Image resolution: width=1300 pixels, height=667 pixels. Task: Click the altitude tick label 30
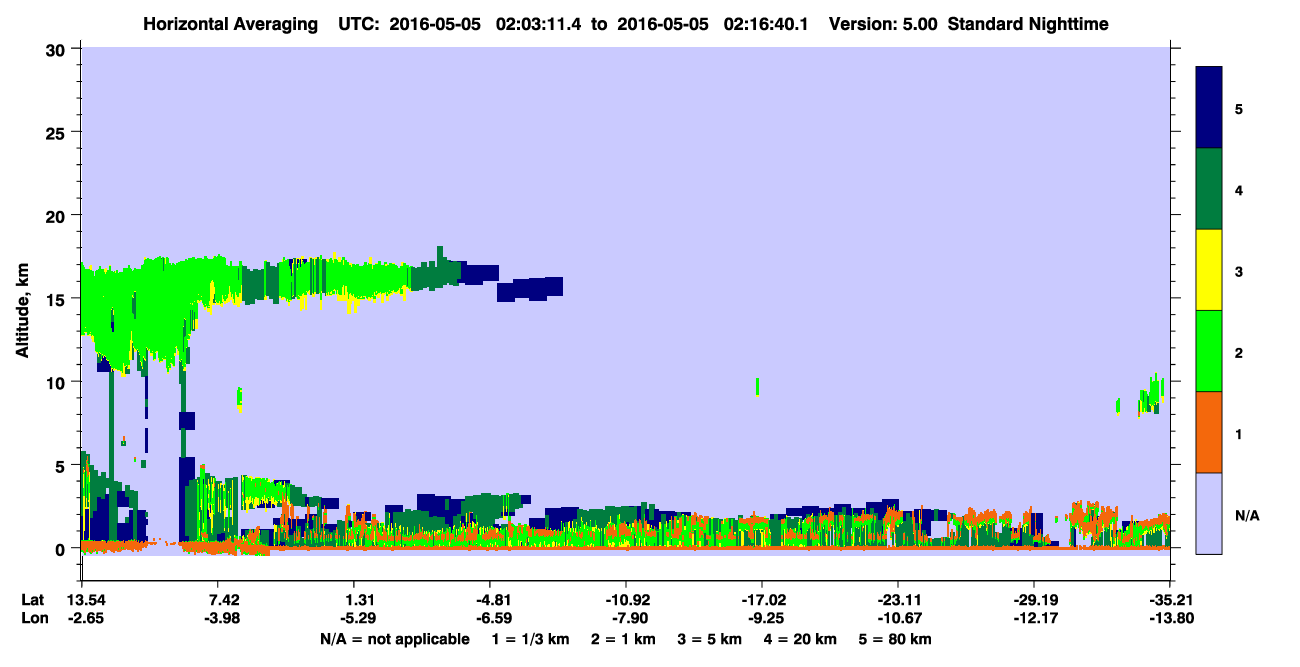(x=58, y=50)
